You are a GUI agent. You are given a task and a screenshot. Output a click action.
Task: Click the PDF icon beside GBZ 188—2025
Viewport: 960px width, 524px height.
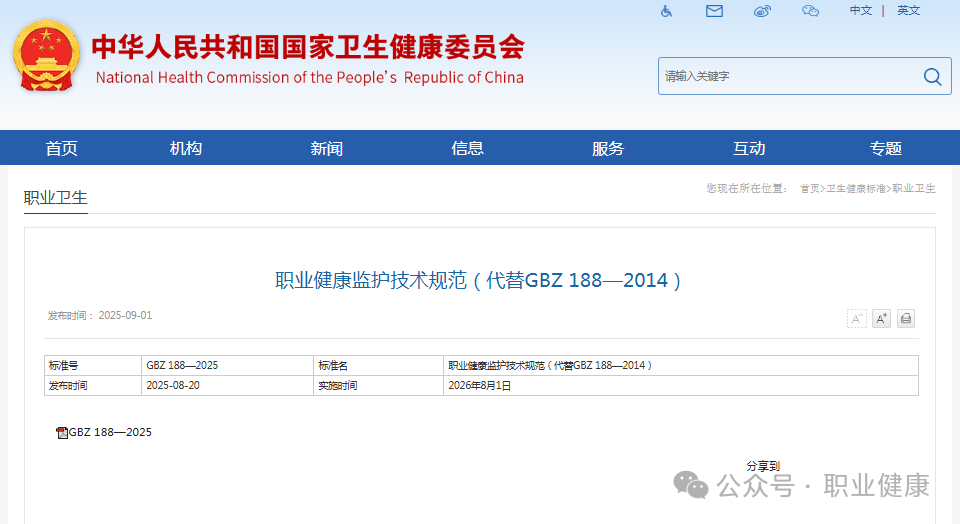tap(62, 433)
